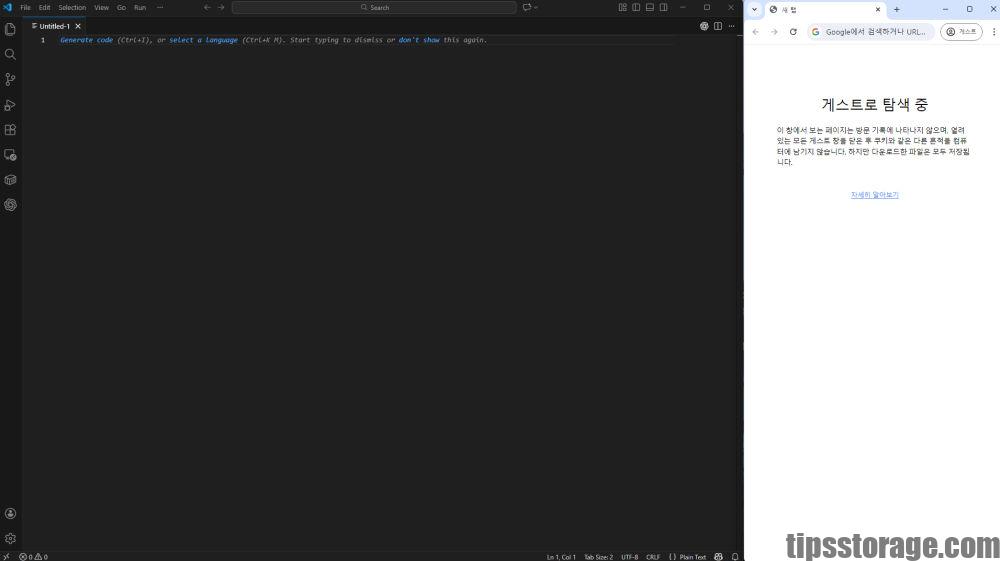Open the Plain Text language mode selector
1000x561 pixels.
(x=692, y=556)
